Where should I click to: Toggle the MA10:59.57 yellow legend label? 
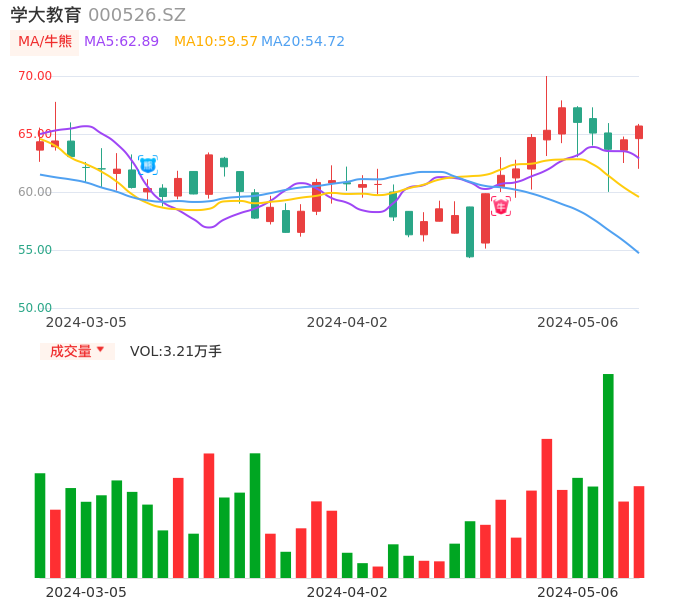point(215,42)
